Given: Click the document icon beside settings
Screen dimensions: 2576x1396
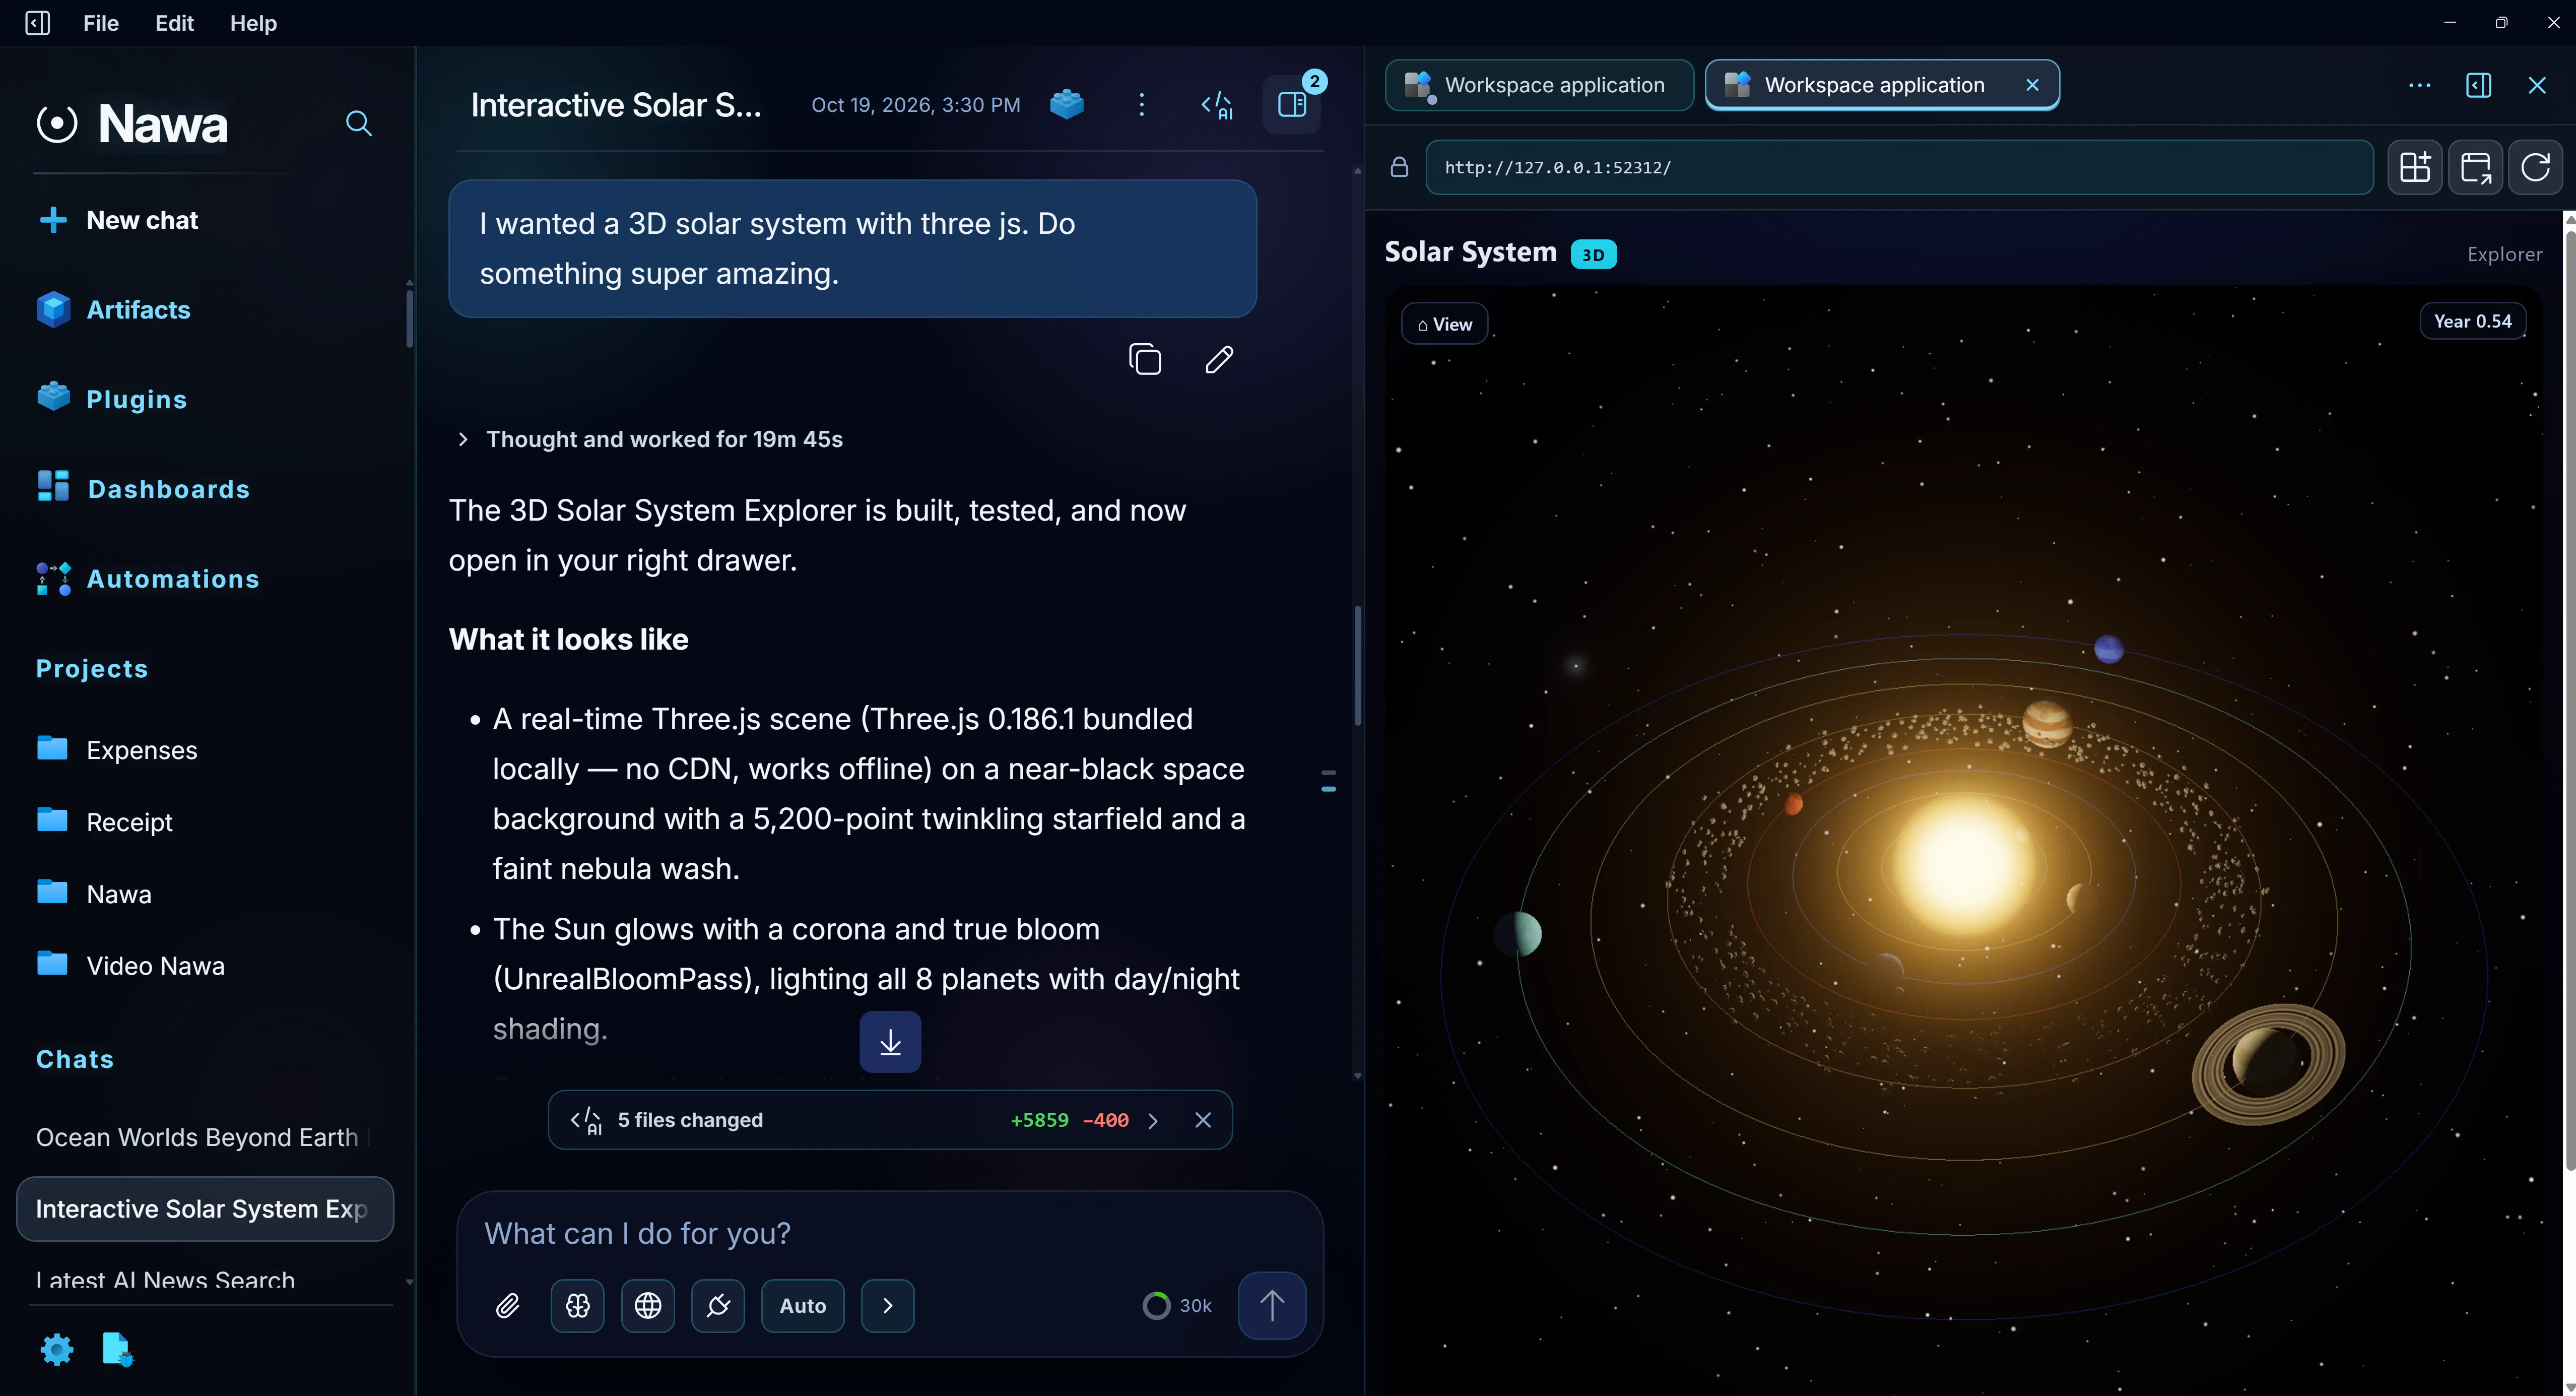Looking at the screenshot, I should (118, 1350).
